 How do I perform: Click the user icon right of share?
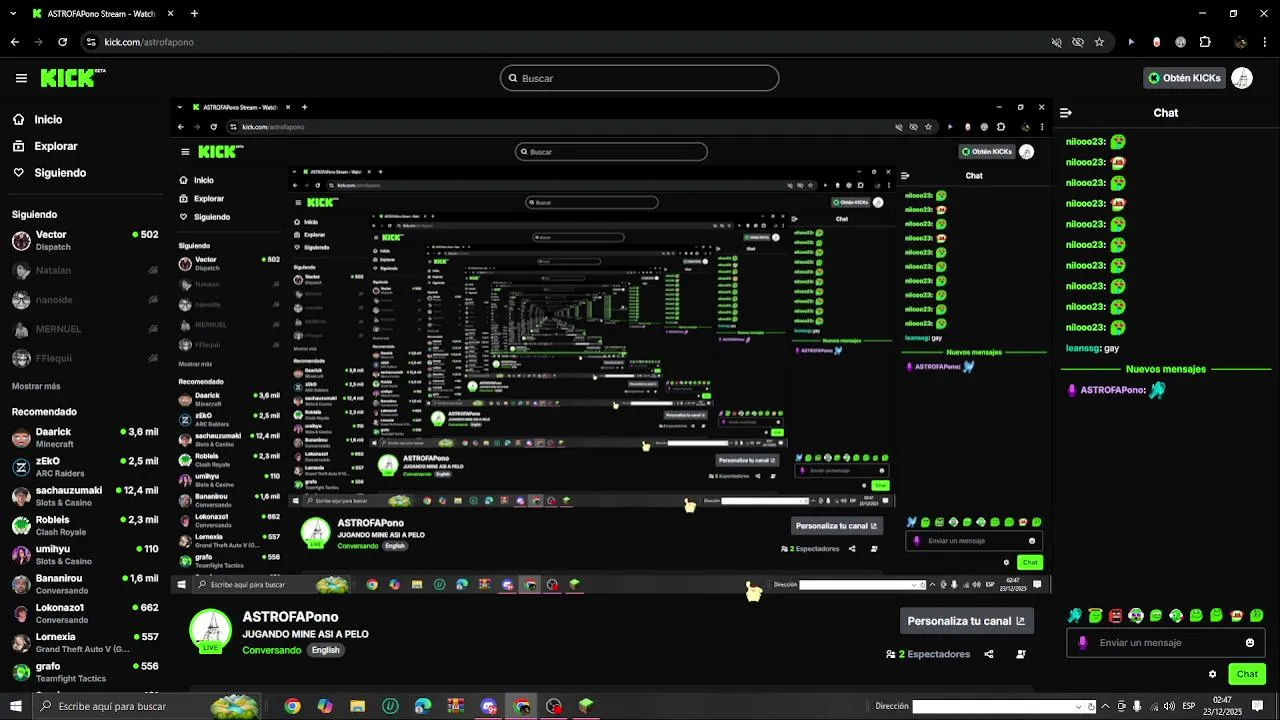click(1020, 654)
